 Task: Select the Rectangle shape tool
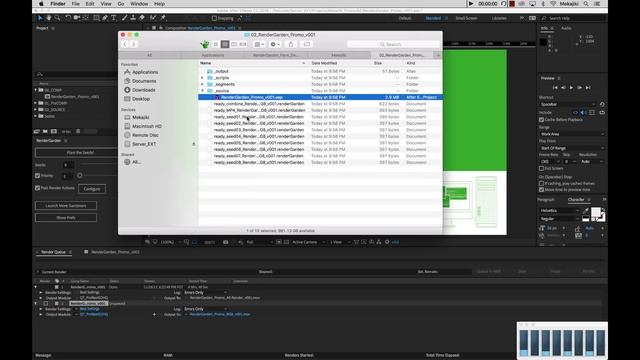(x=96, y=18)
